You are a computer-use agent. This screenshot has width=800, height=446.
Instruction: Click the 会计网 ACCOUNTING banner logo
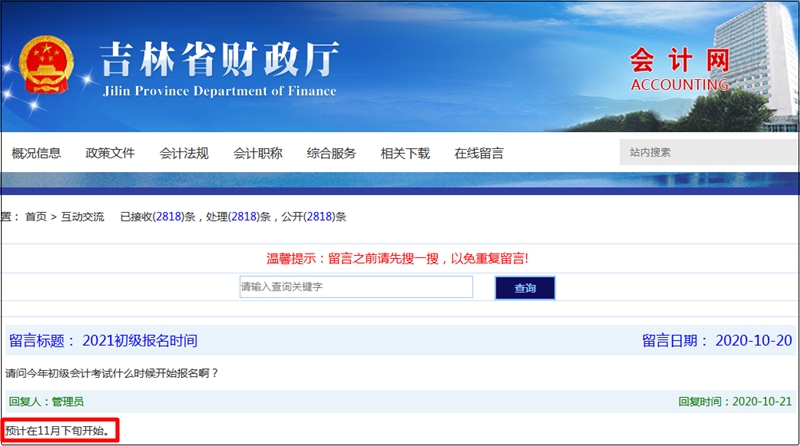pyautogui.click(x=680, y=70)
